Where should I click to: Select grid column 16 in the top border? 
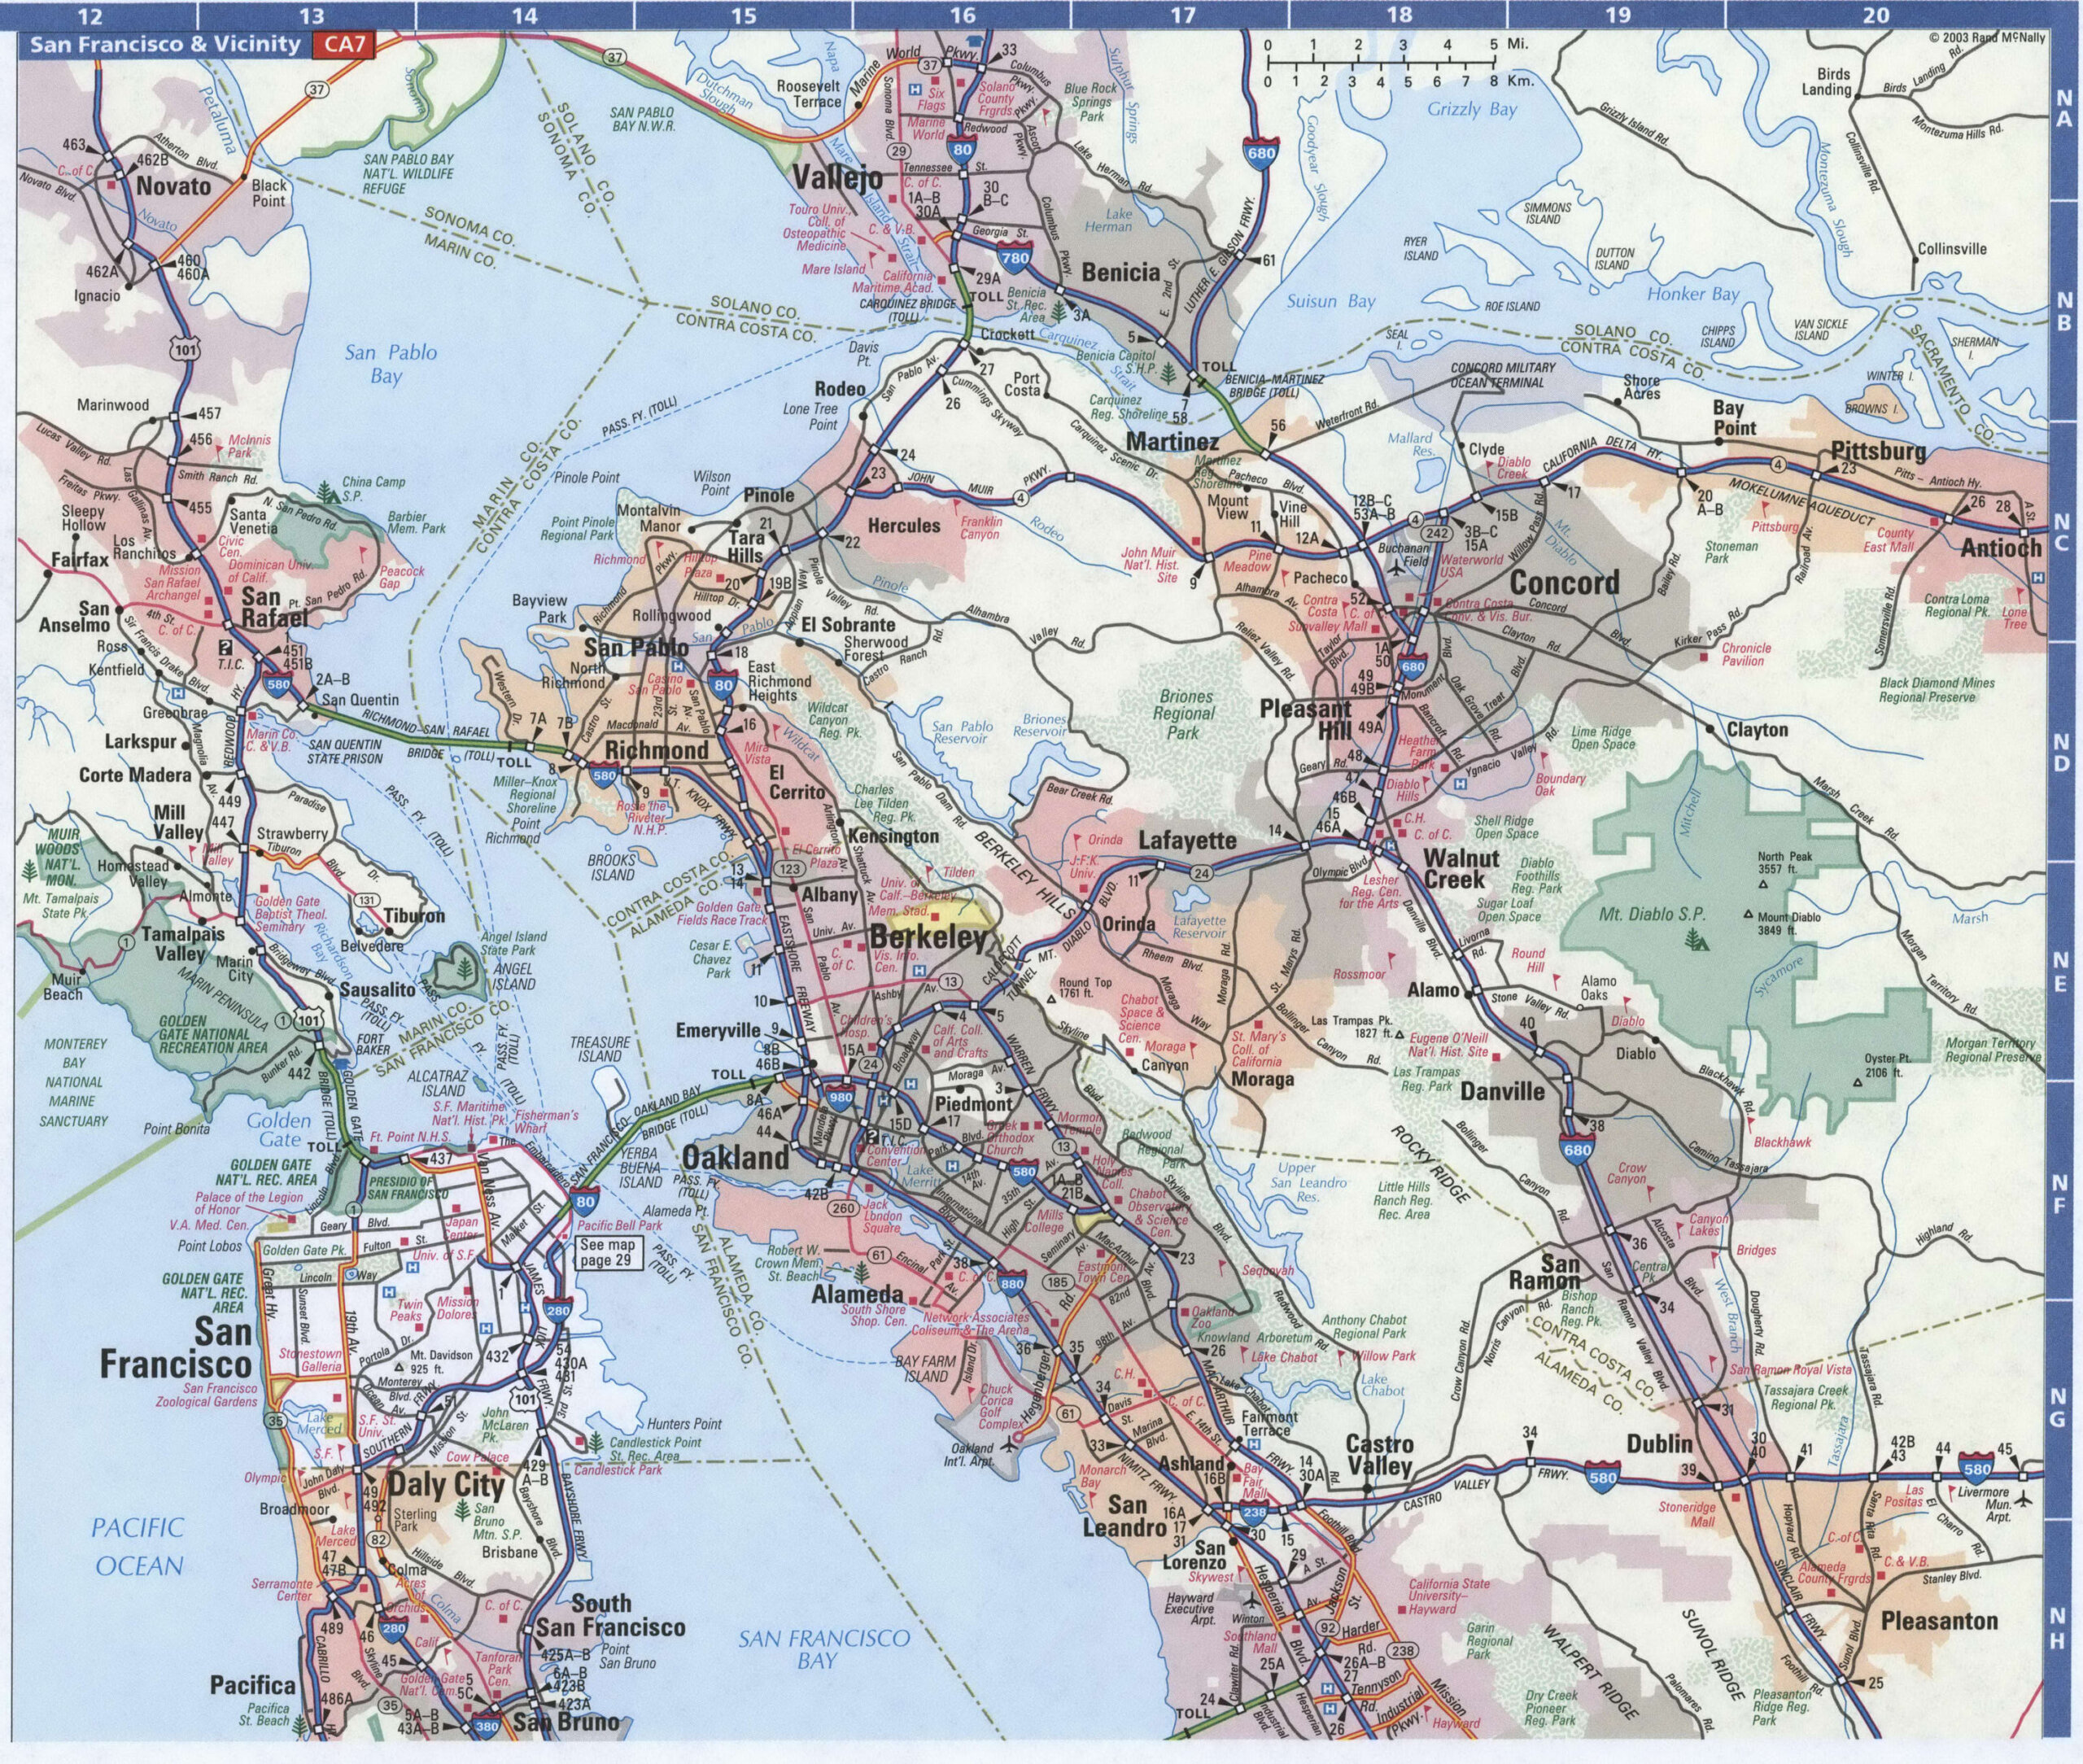click(x=962, y=15)
